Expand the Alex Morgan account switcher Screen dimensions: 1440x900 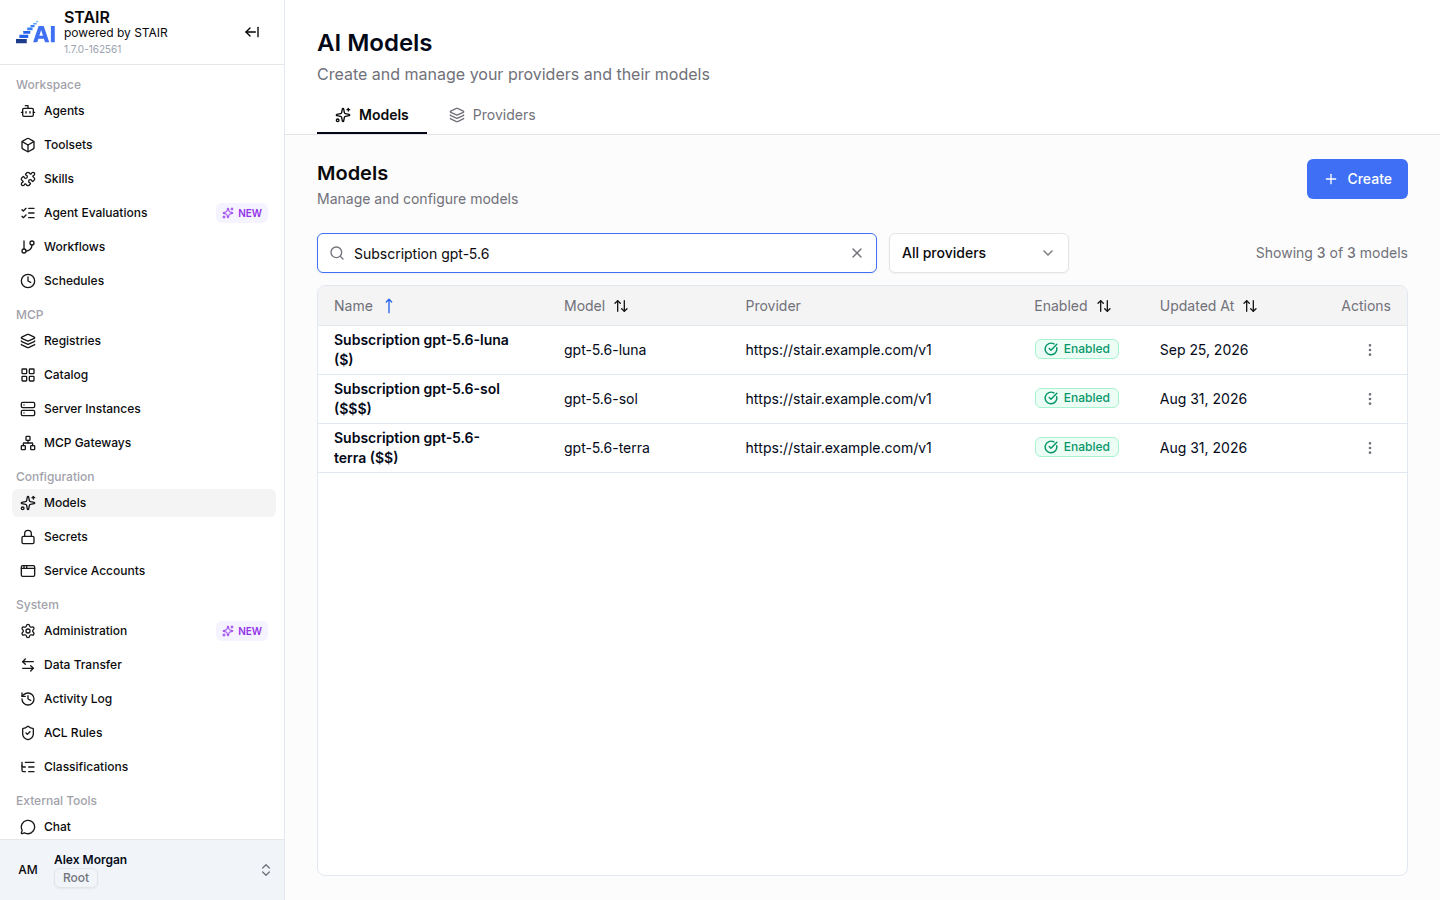pyautogui.click(x=142, y=870)
